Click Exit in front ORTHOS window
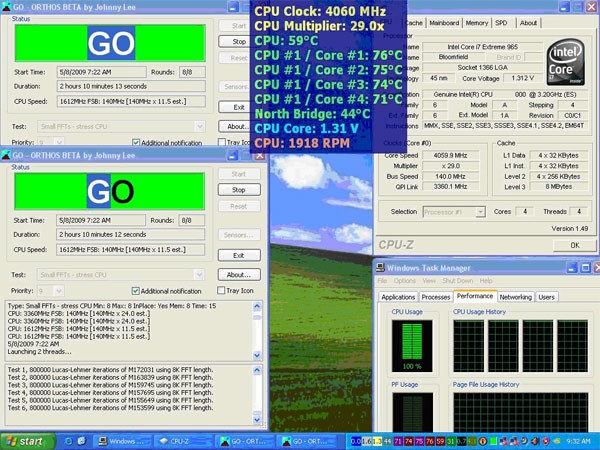Image resolution: width=600 pixels, height=450 pixels. pyautogui.click(x=239, y=255)
